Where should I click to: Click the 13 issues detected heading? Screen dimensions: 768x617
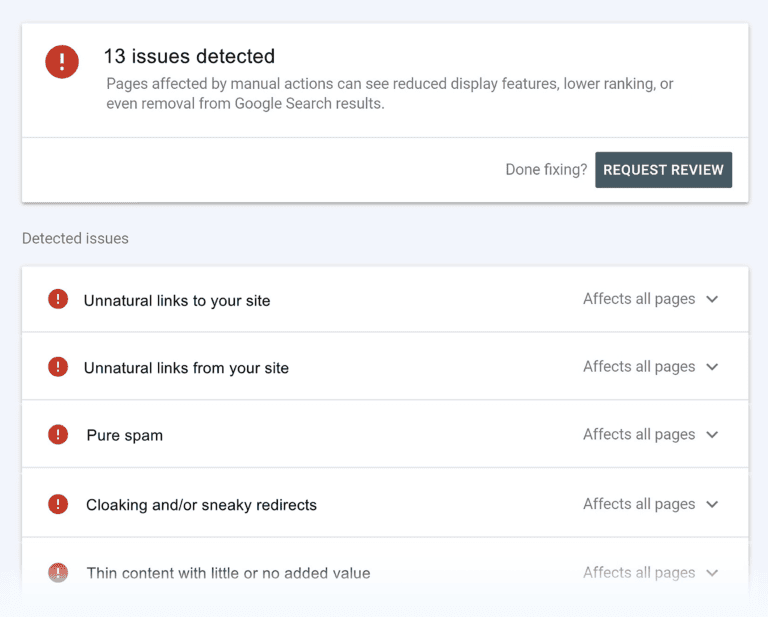click(x=189, y=57)
